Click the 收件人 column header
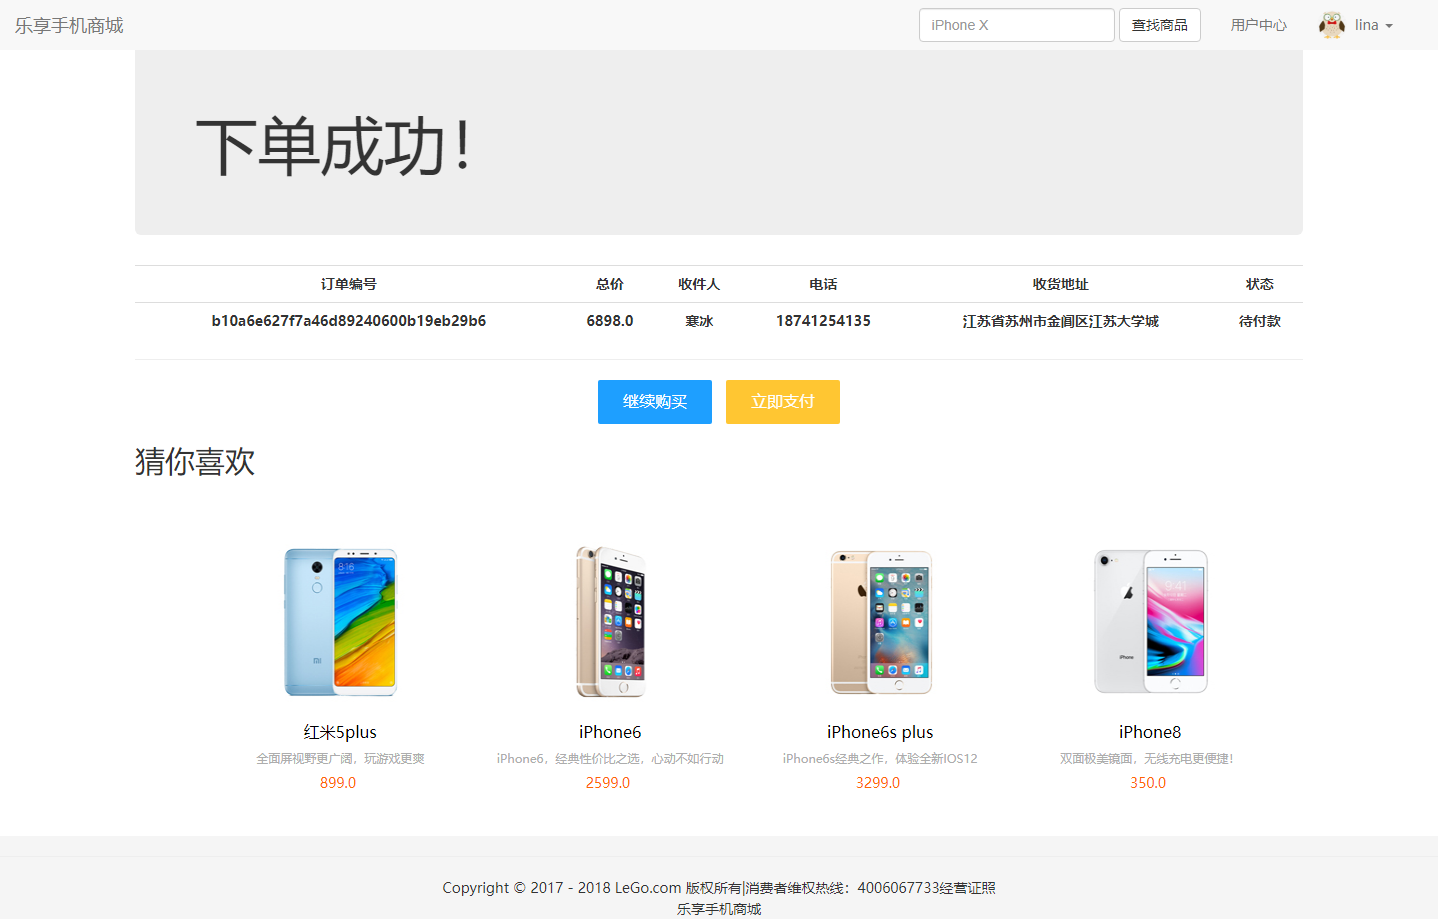Viewport: 1438px width, 919px height. (699, 284)
